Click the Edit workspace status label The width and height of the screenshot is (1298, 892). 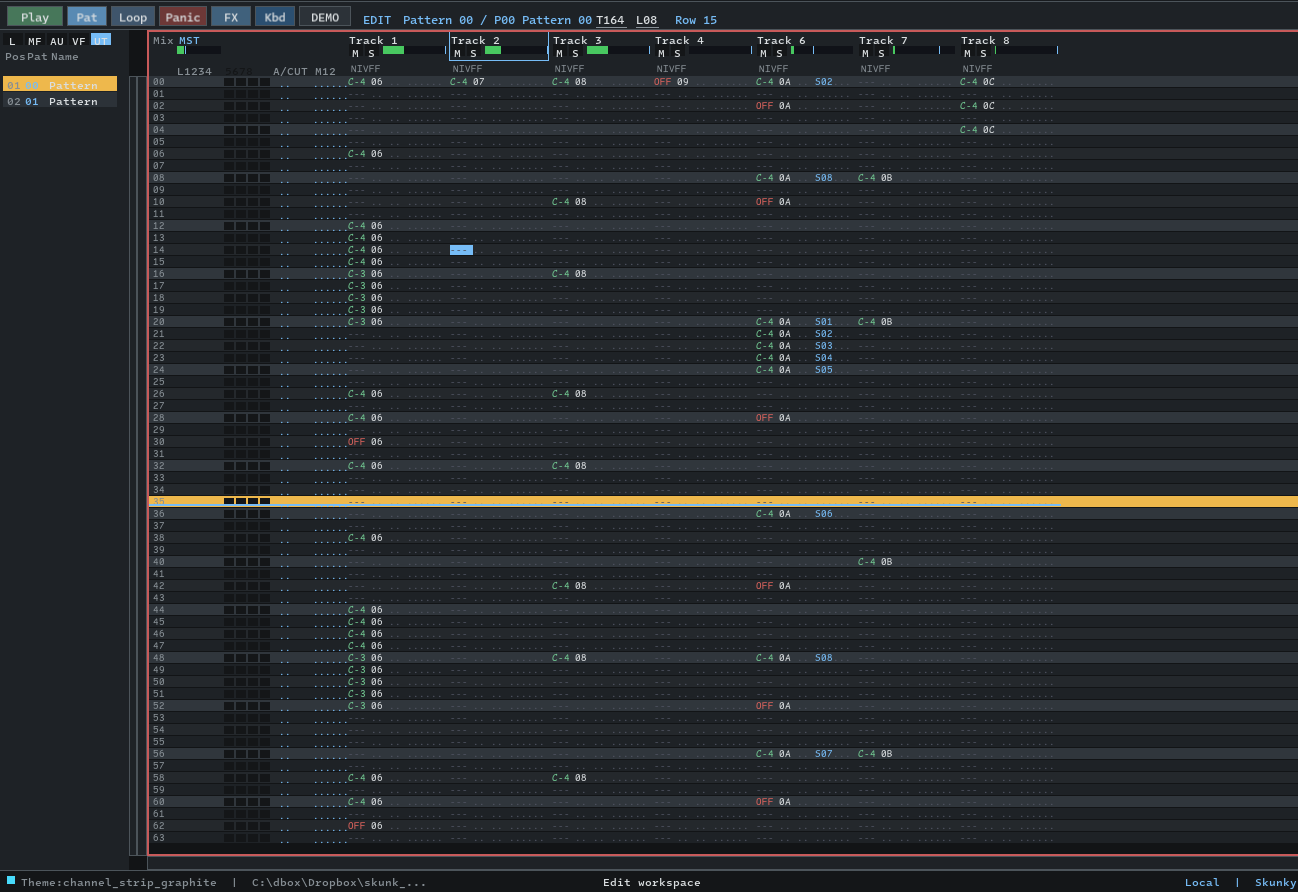(652, 882)
